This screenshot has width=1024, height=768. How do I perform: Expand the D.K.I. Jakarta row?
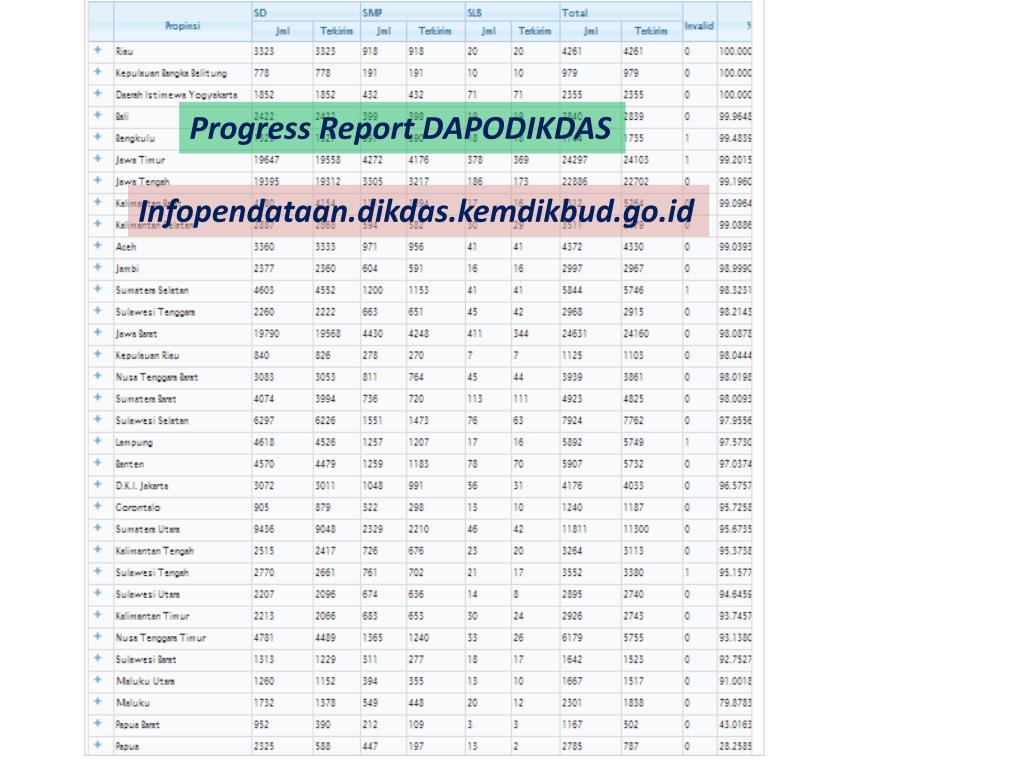click(x=98, y=485)
